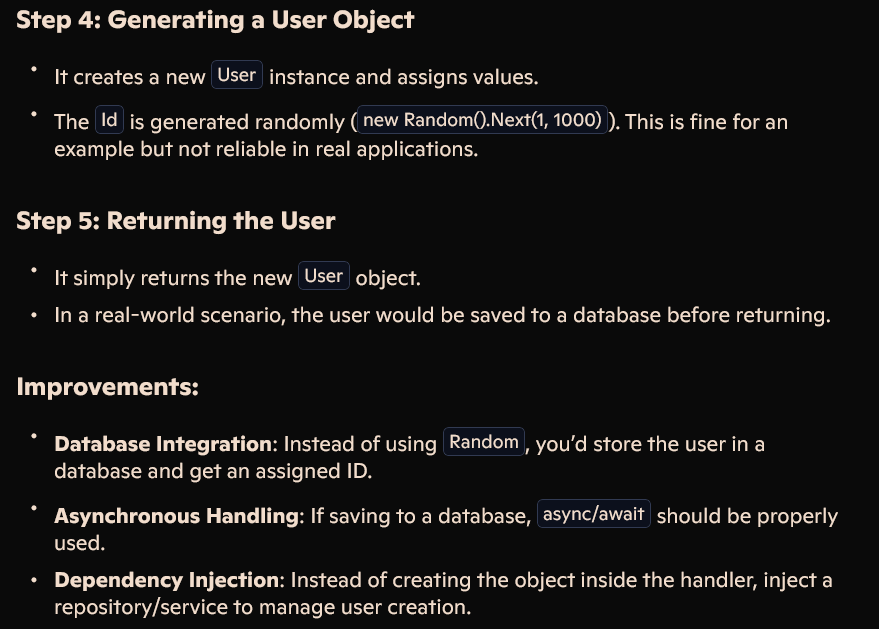Click the User code tag in Step 5
The image size is (879, 629).
point(323,275)
